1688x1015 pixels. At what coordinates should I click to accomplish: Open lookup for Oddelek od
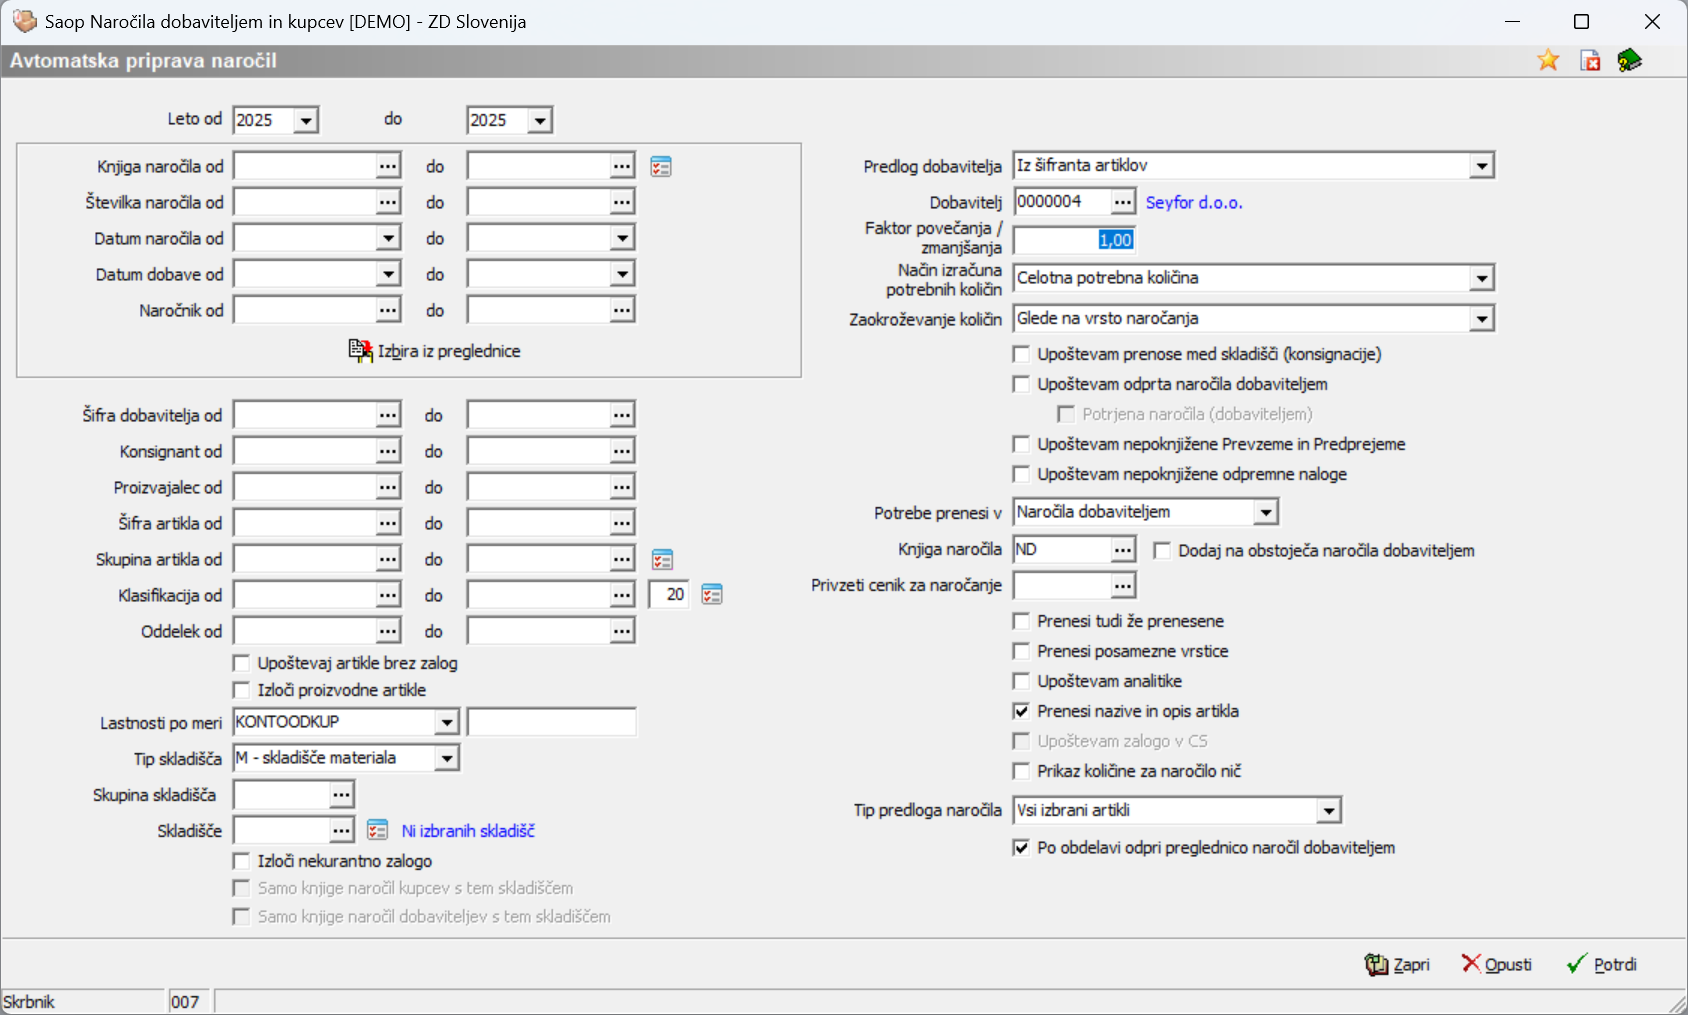click(x=388, y=631)
